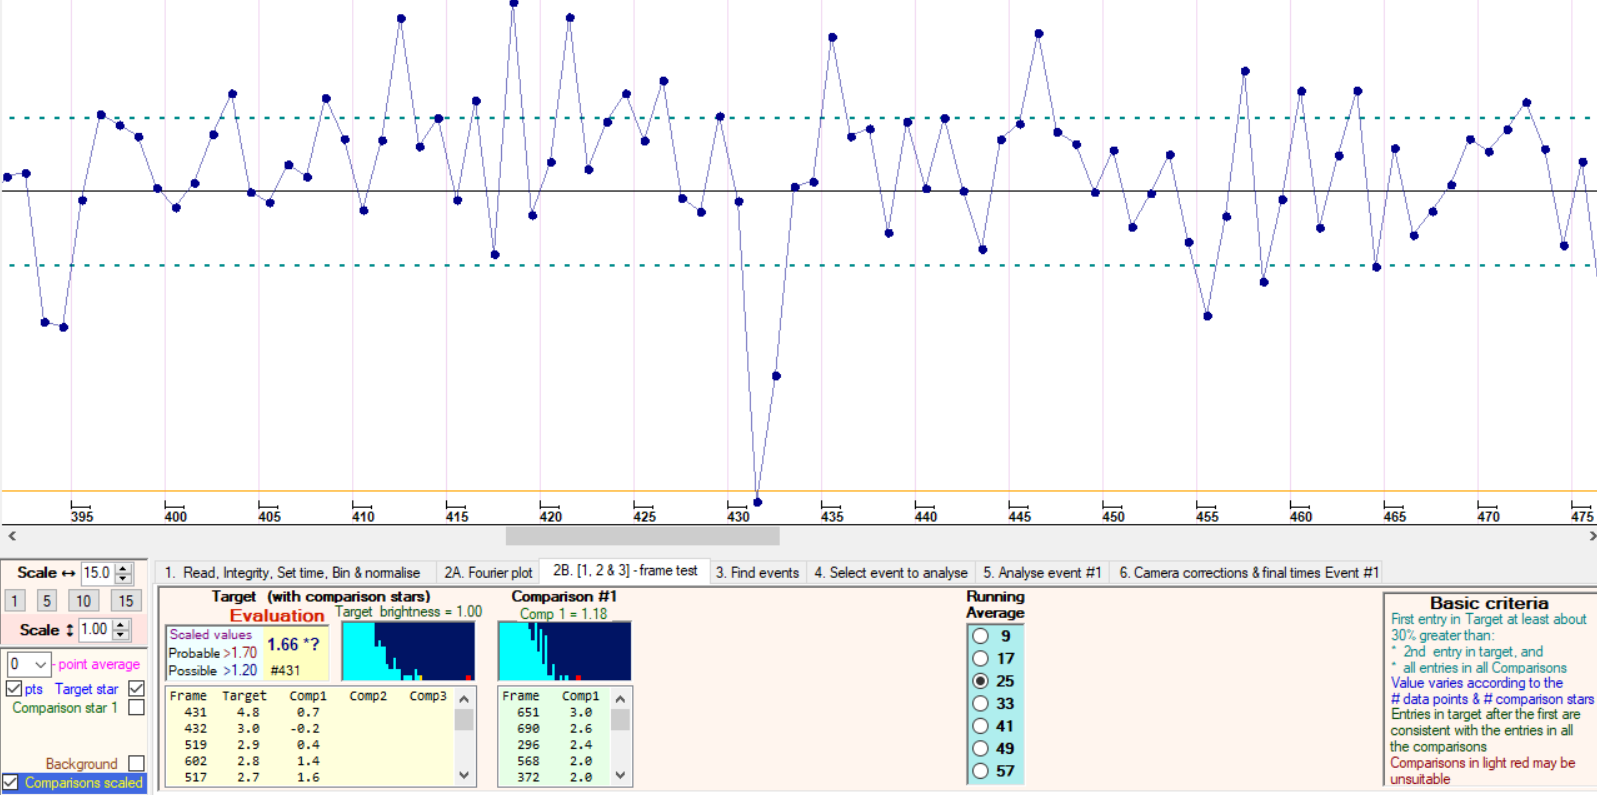
Task: Click the lowest data point near frame 431
Action: [x=758, y=502]
